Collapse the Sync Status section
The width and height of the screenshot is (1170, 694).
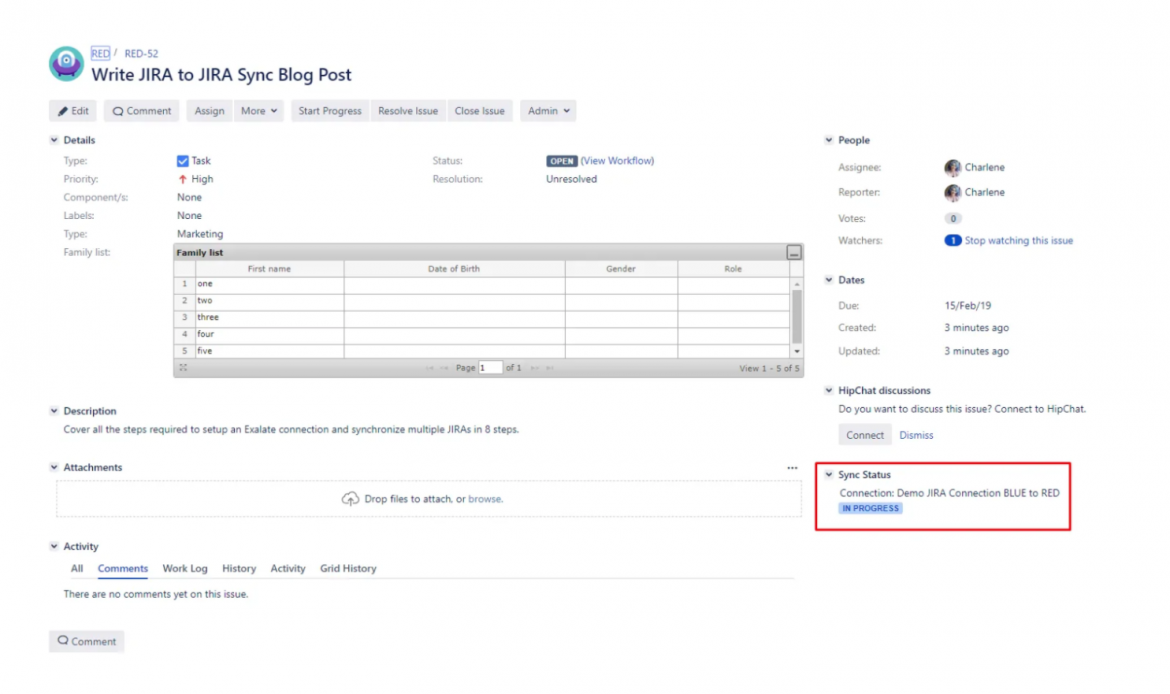[x=828, y=475]
